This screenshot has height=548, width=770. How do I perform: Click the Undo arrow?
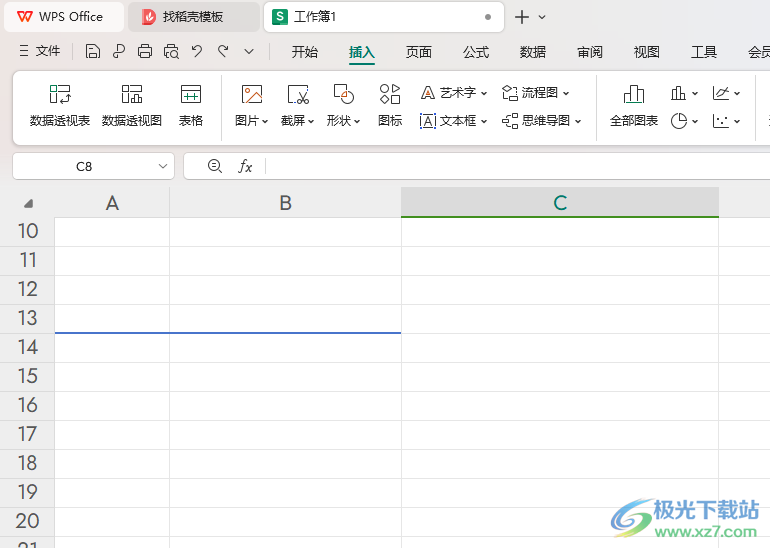click(x=197, y=51)
